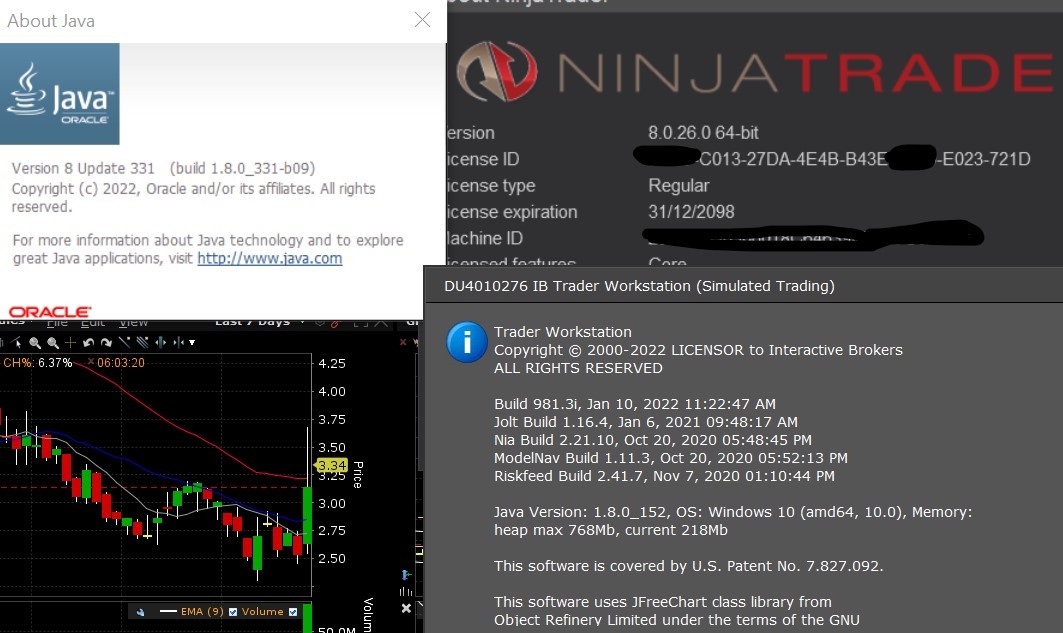Select the pointer tool in chart toolbar
This screenshot has height=633, width=1063.
point(16,342)
